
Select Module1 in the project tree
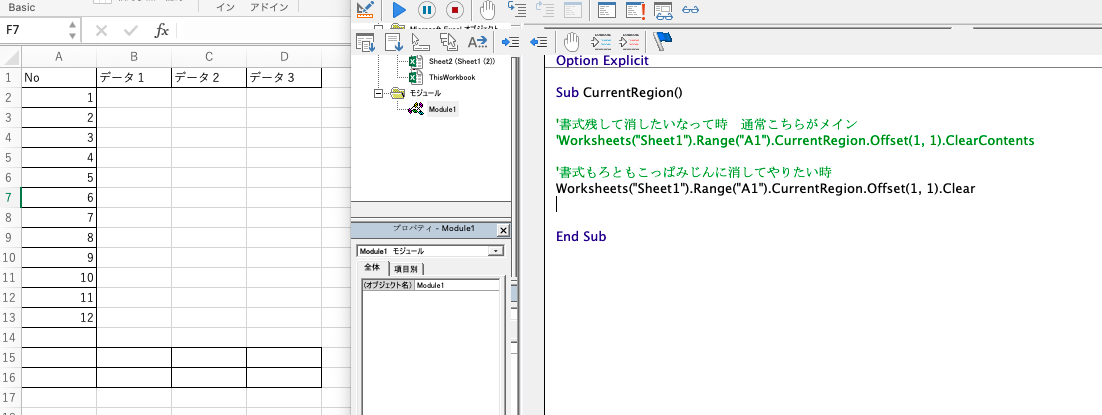(x=443, y=109)
